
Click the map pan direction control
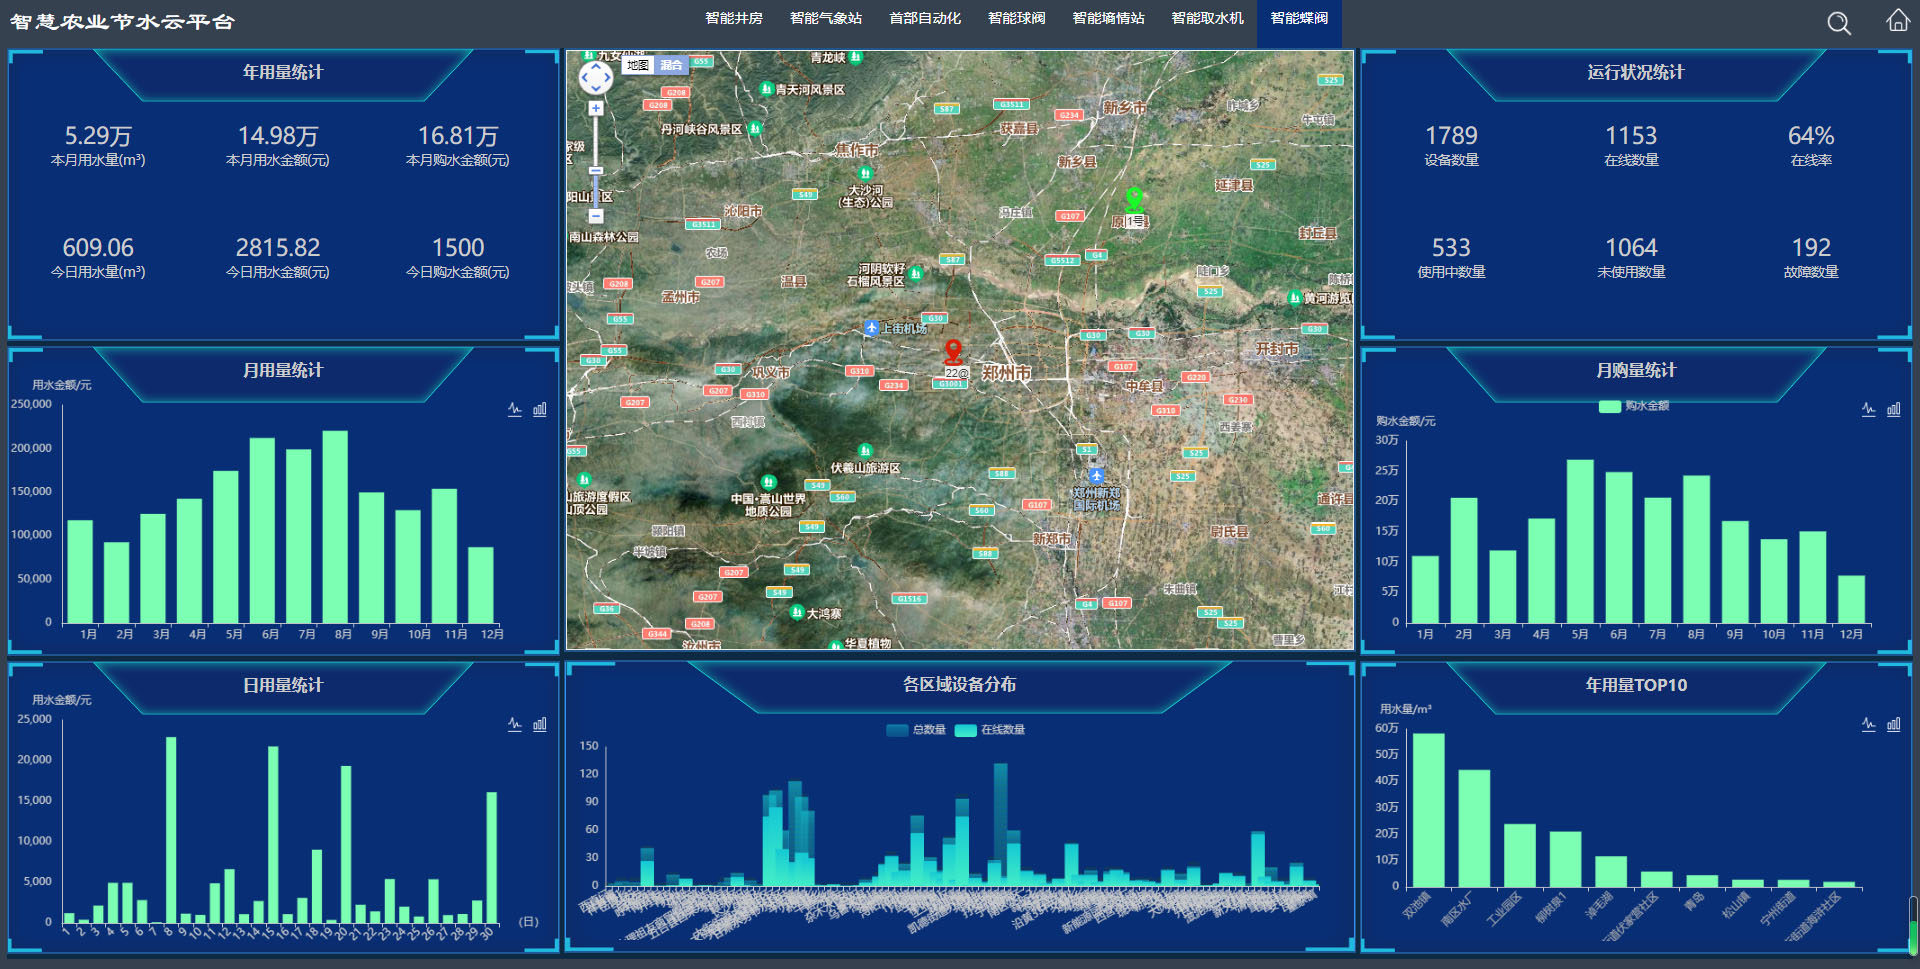pos(596,77)
